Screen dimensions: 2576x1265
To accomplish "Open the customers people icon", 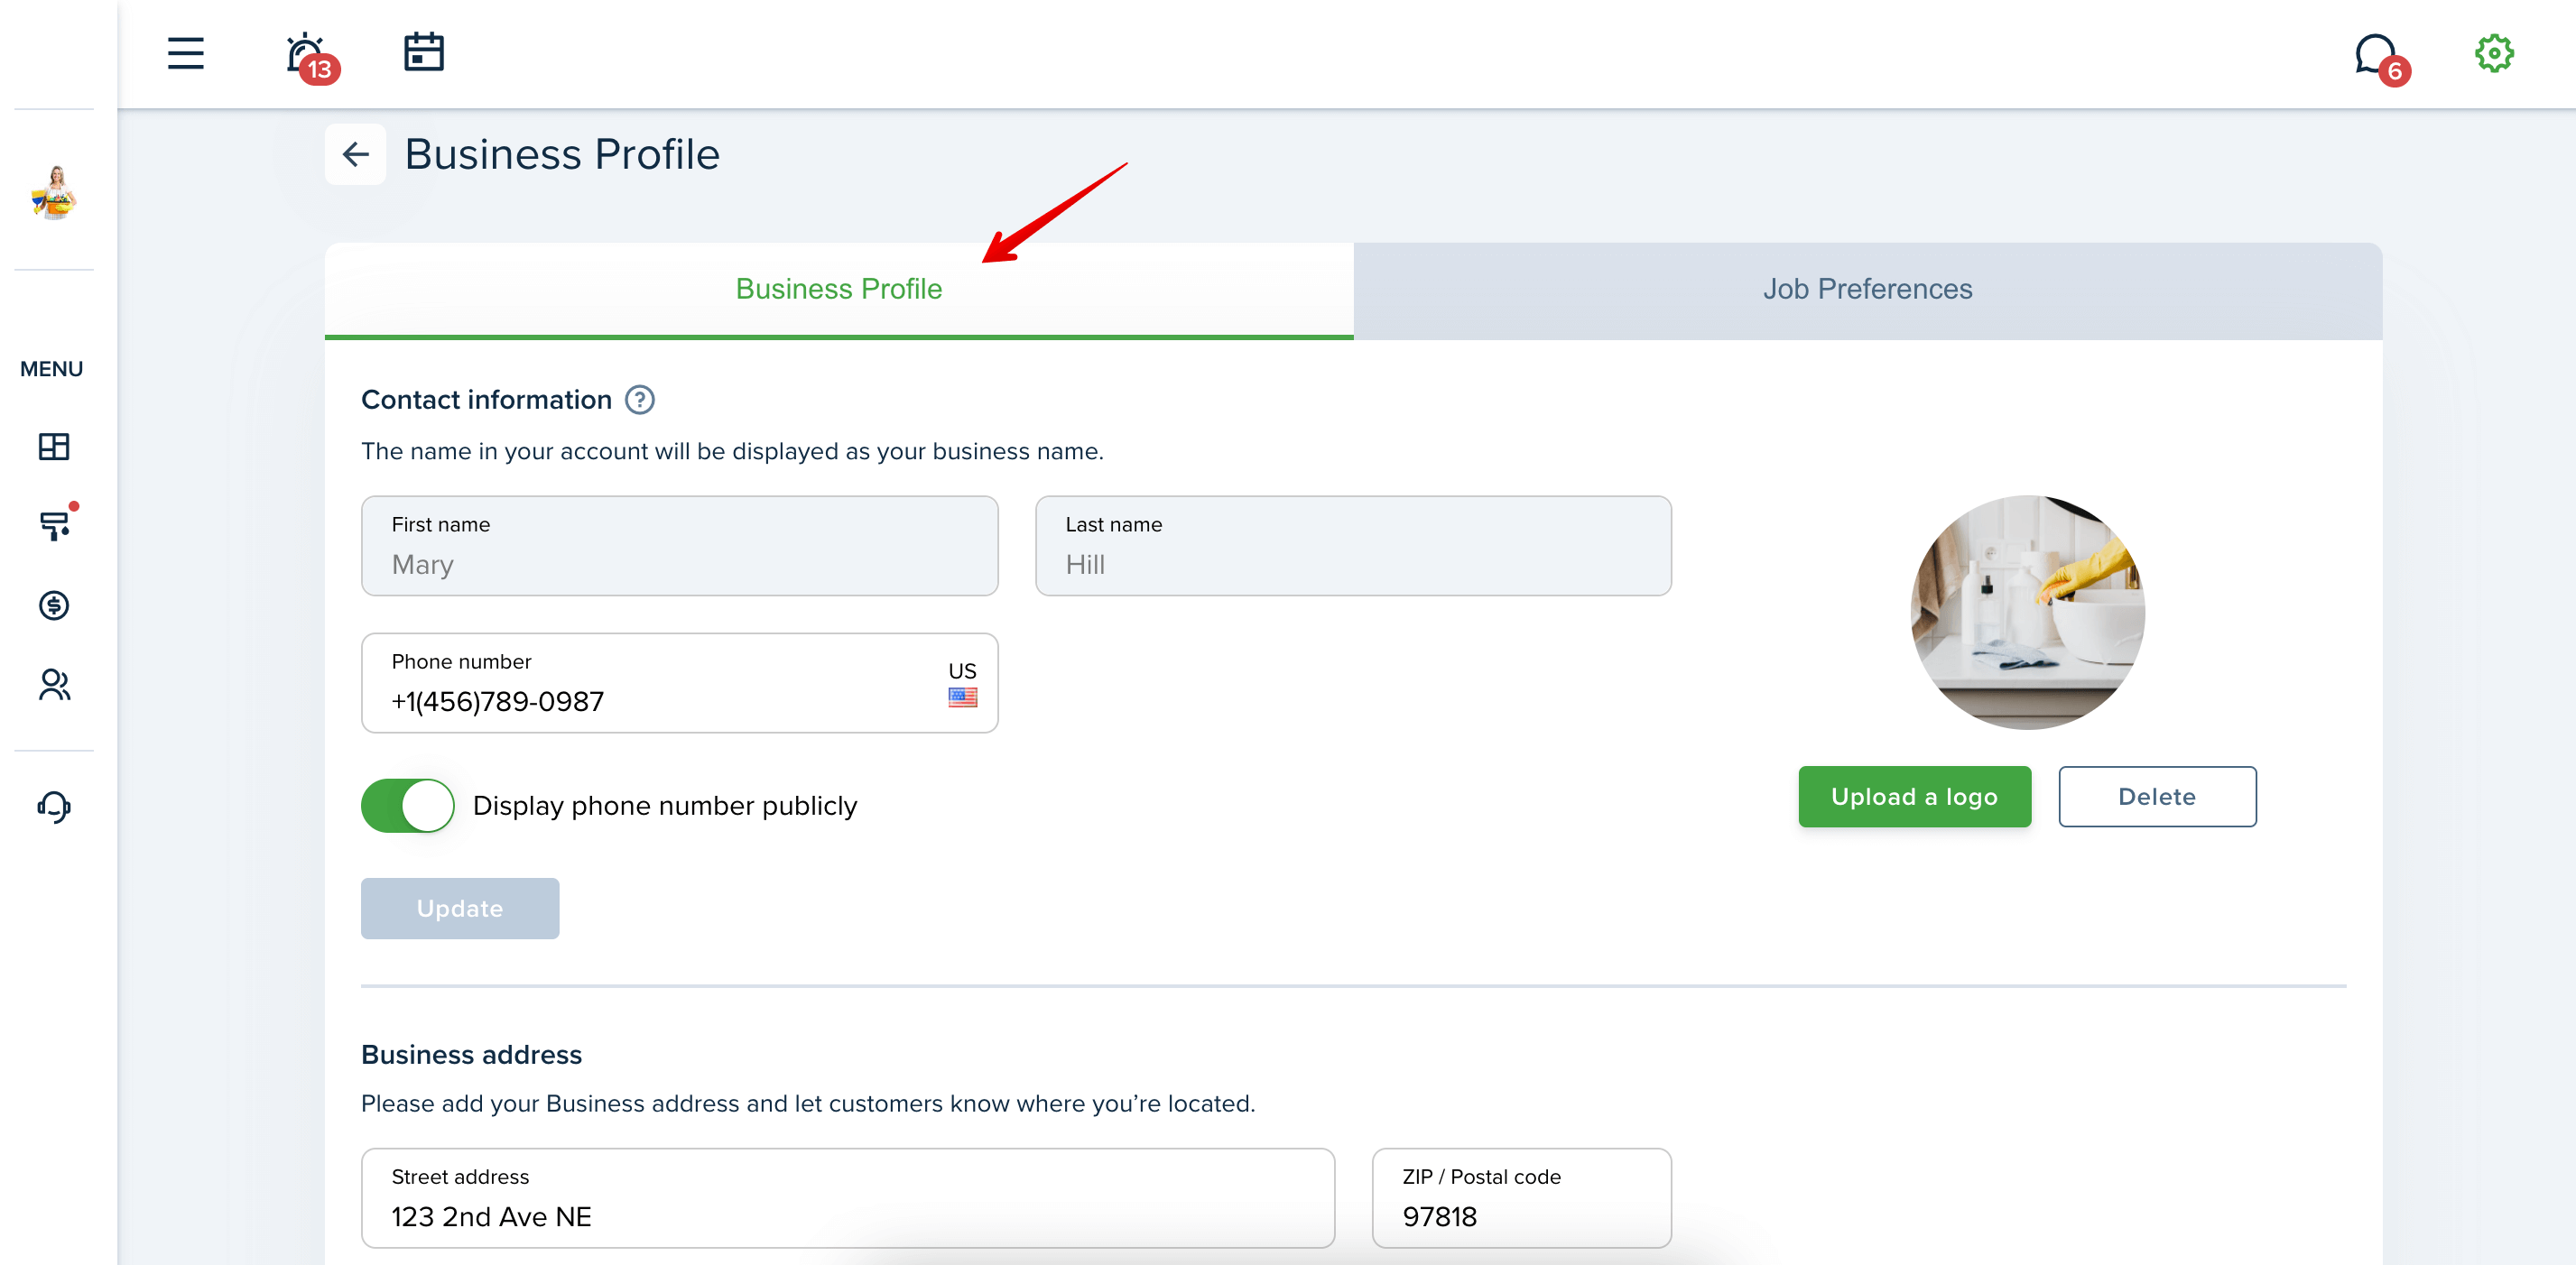I will point(54,684).
